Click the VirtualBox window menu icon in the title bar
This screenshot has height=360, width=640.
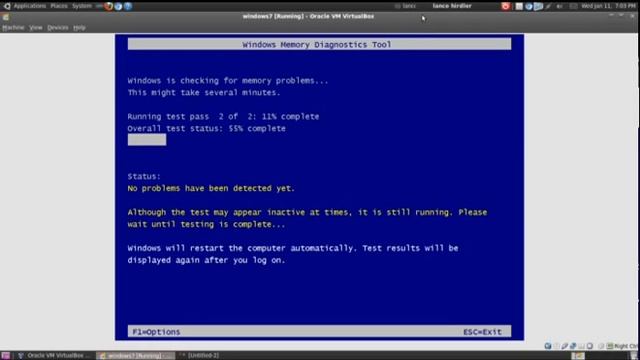pyautogui.click(x=6, y=17)
